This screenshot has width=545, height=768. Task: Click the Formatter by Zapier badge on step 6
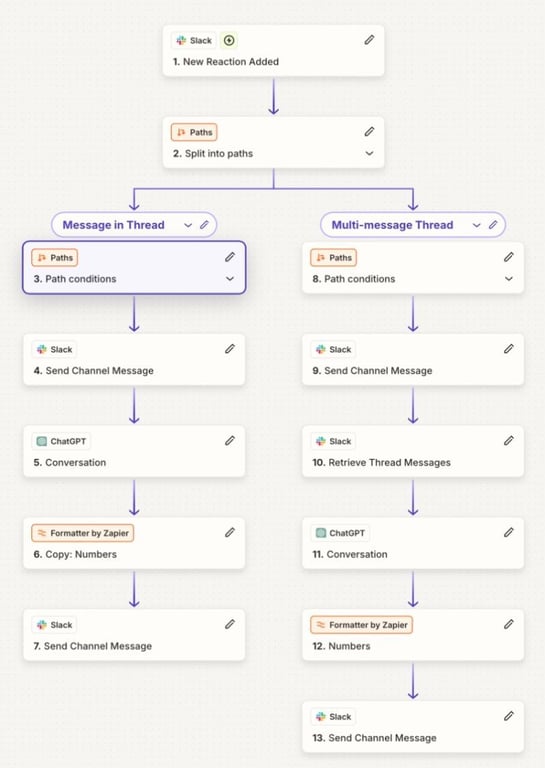tap(83, 533)
